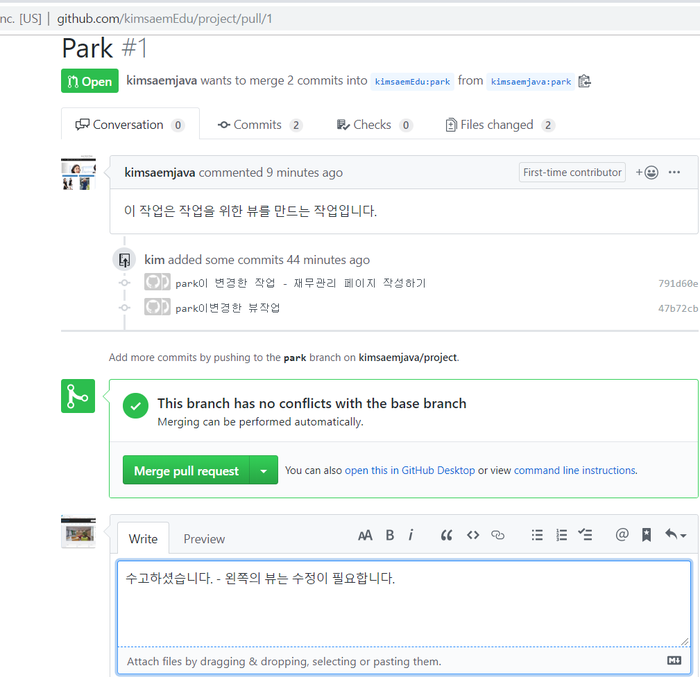Insert a quote in the comment

[446, 535]
